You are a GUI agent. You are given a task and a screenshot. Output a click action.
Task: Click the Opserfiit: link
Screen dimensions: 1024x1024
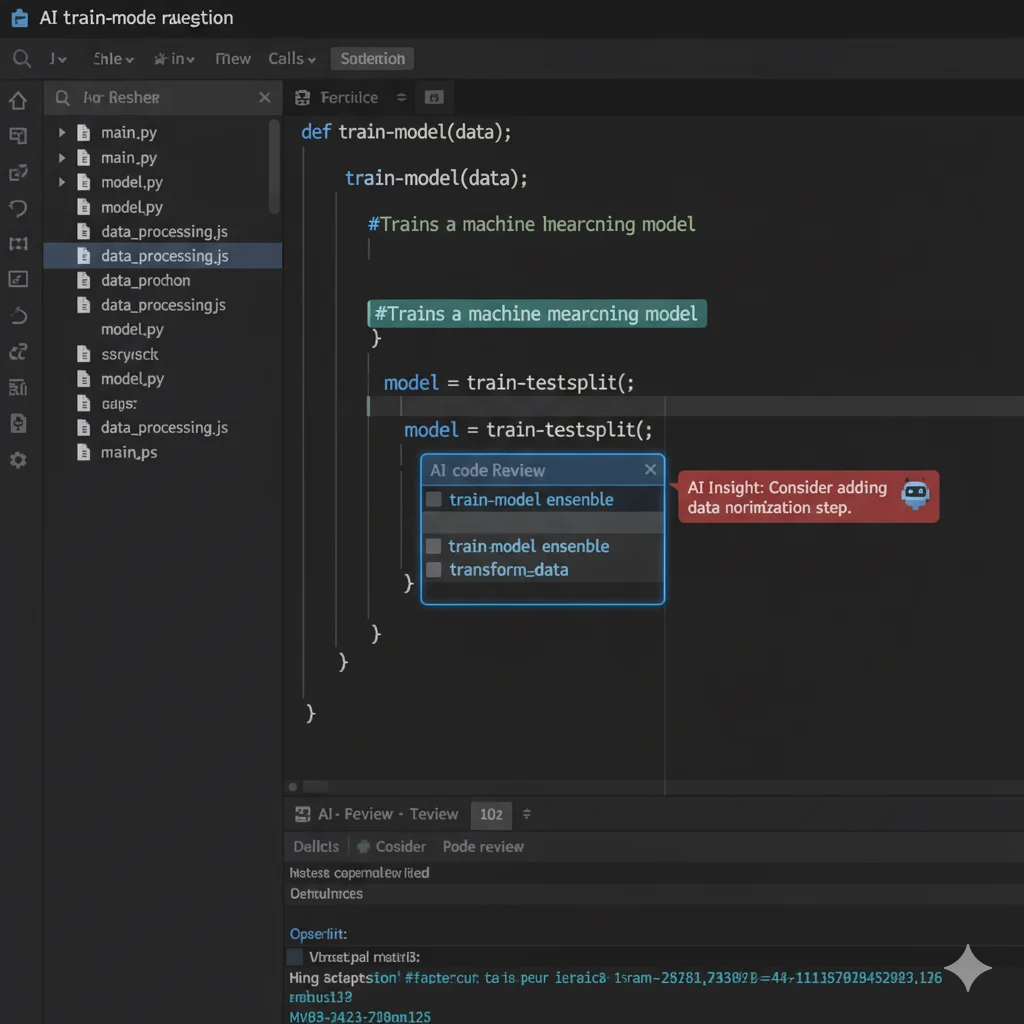tap(318, 934)
